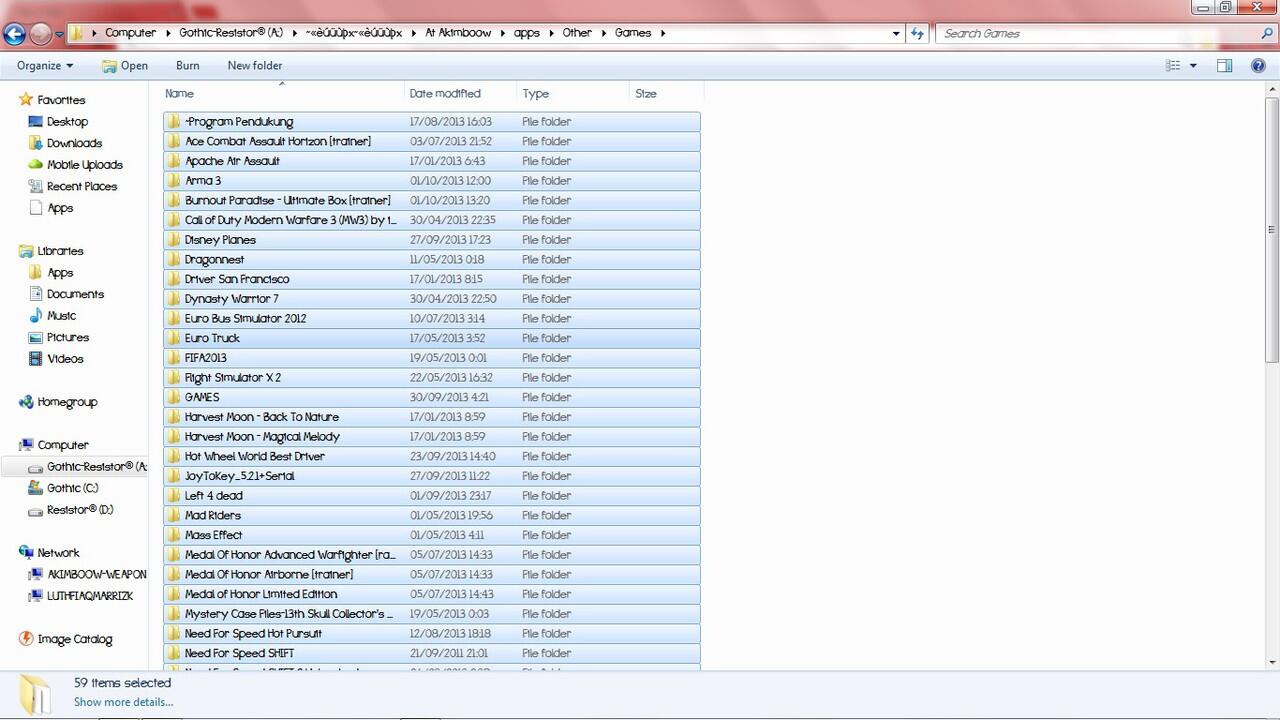1280x720 pixels.
Task: Open the view options dropdown arrow
Action: click(1193, 66)
